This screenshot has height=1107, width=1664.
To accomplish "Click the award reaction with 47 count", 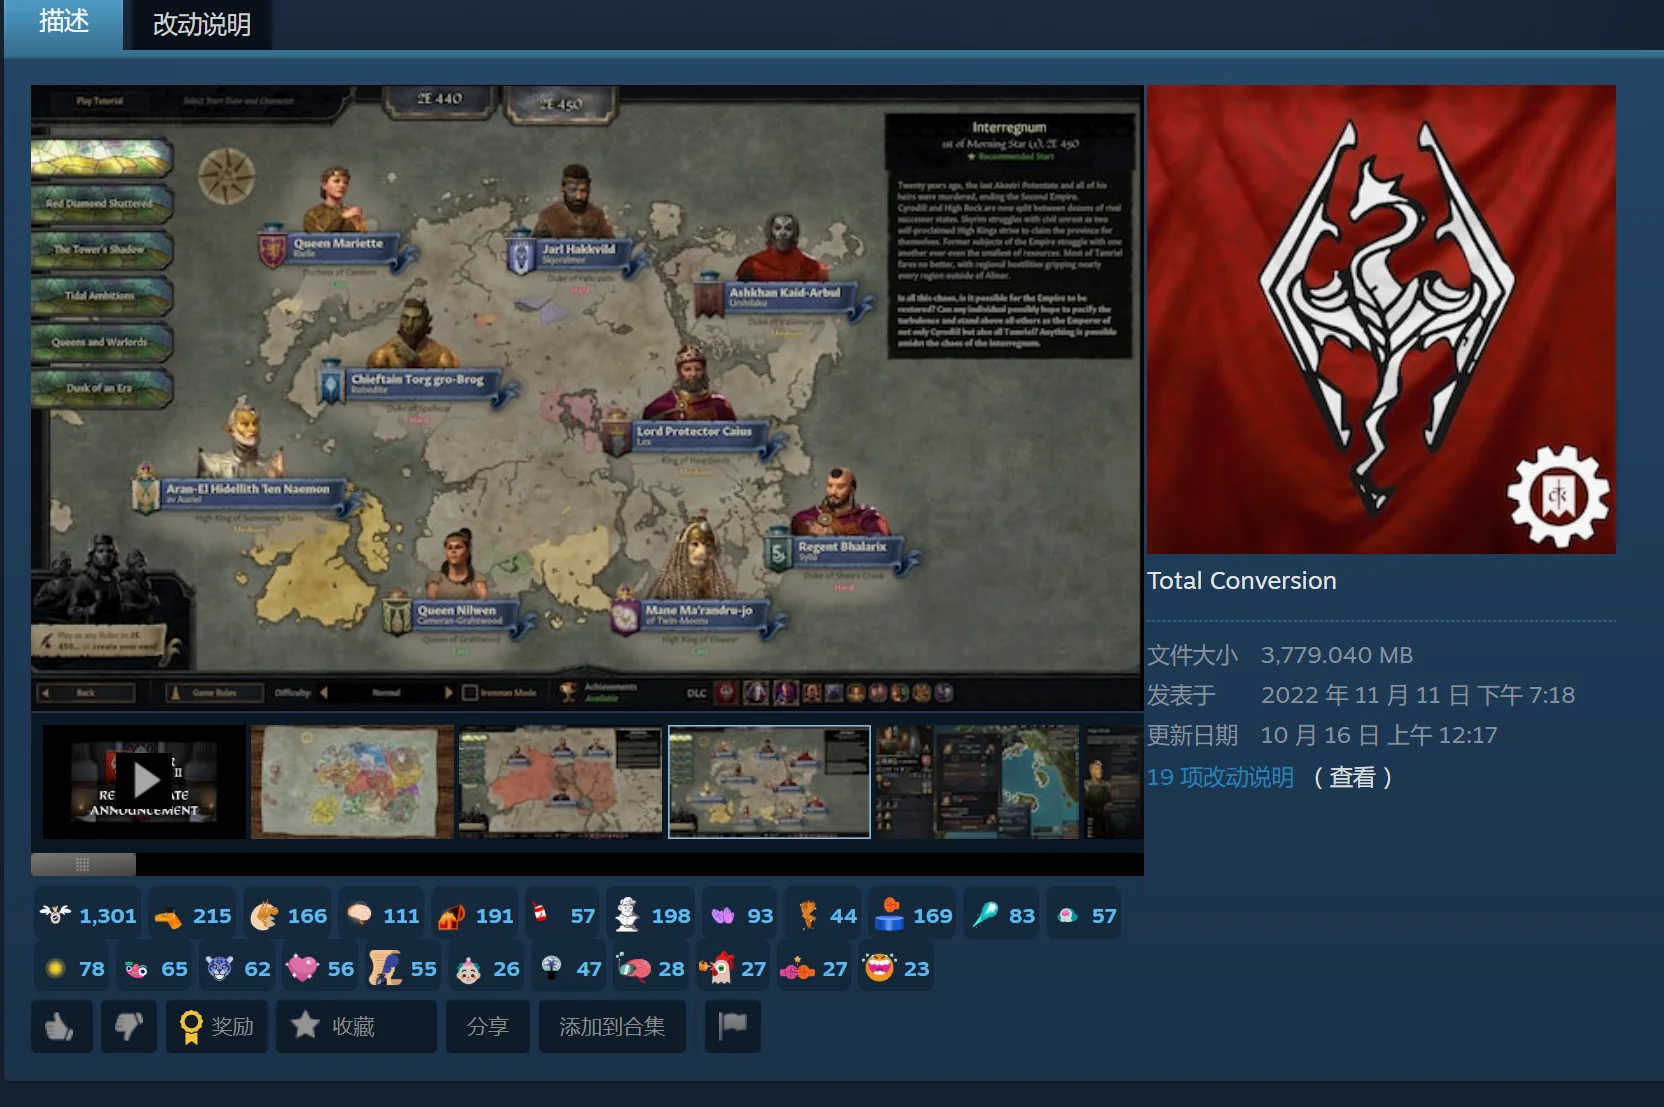I will (x=570, y=968).
